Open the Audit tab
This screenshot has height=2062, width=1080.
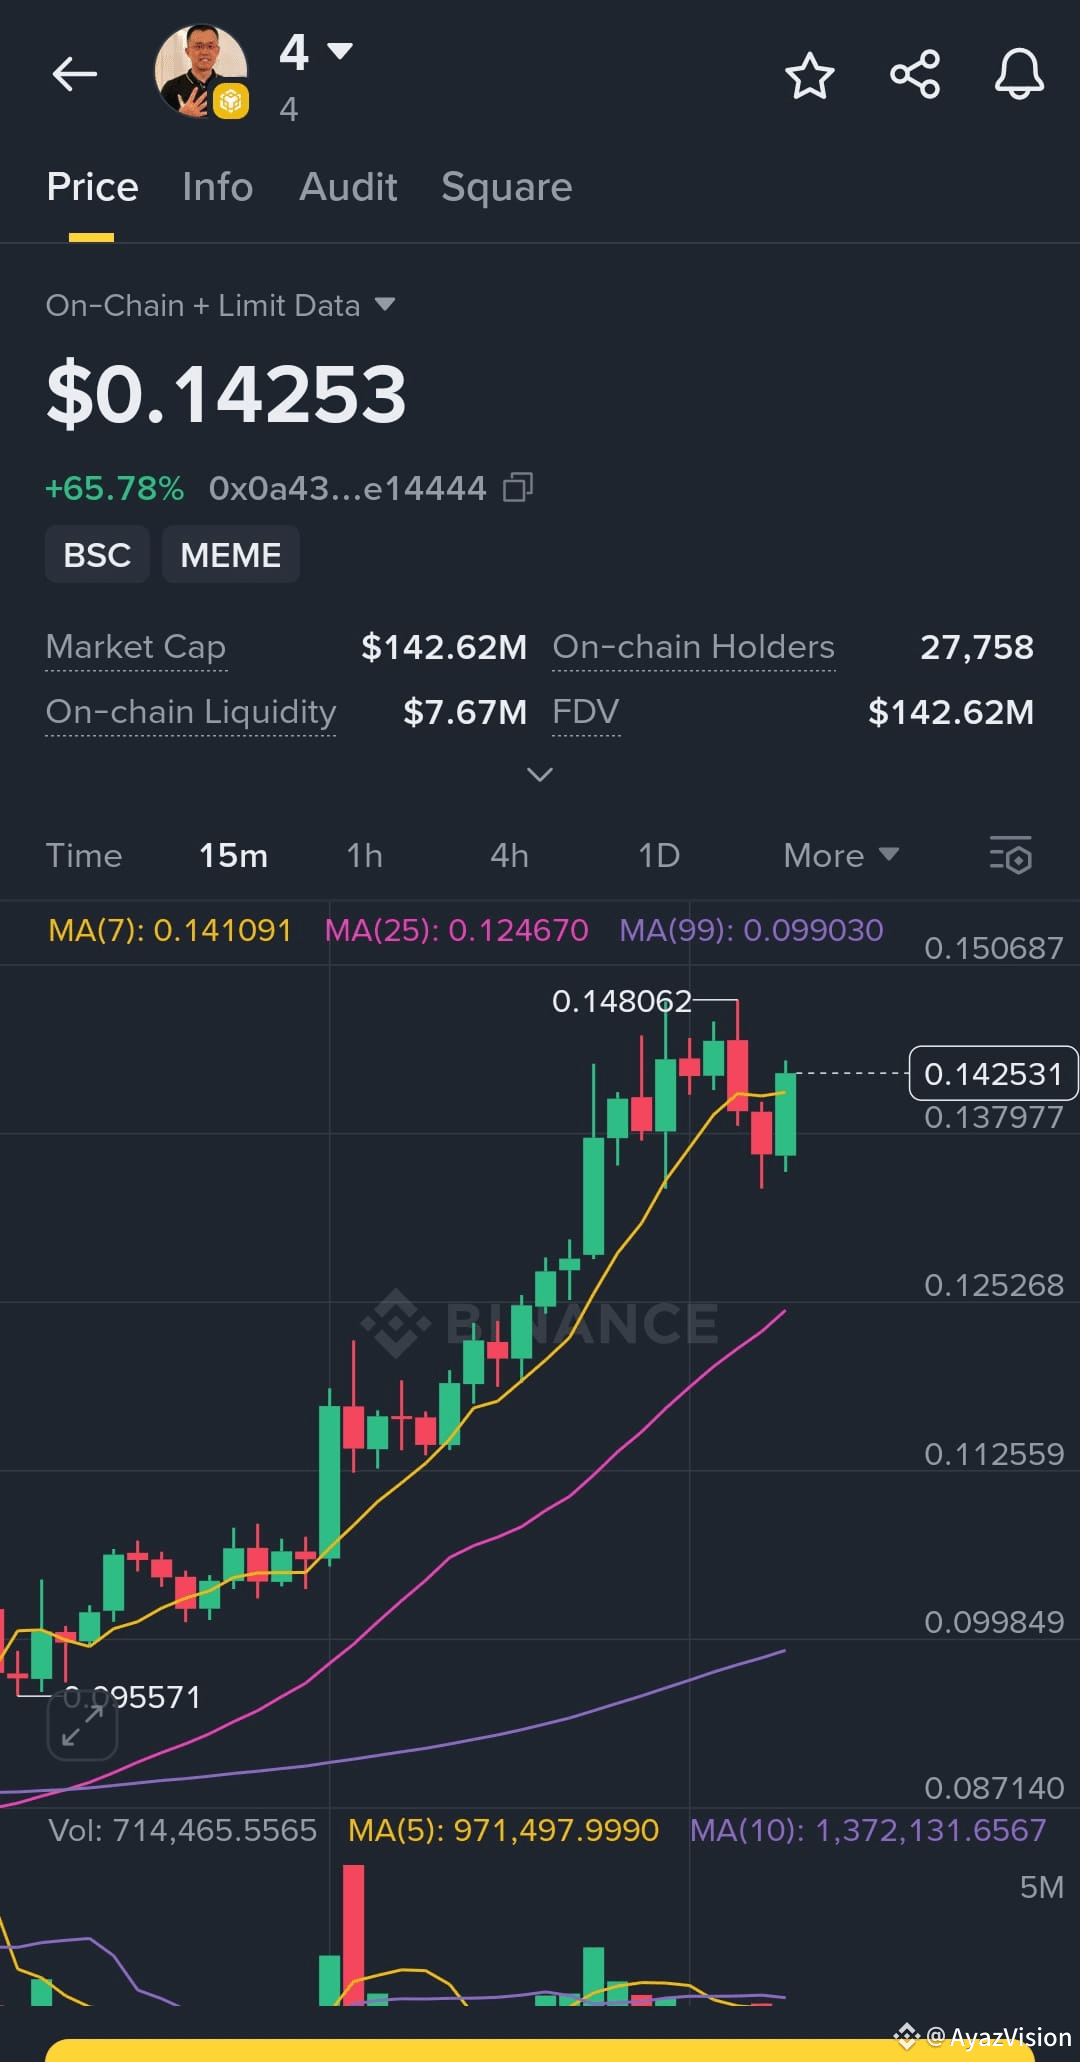(x=348, y=187)
